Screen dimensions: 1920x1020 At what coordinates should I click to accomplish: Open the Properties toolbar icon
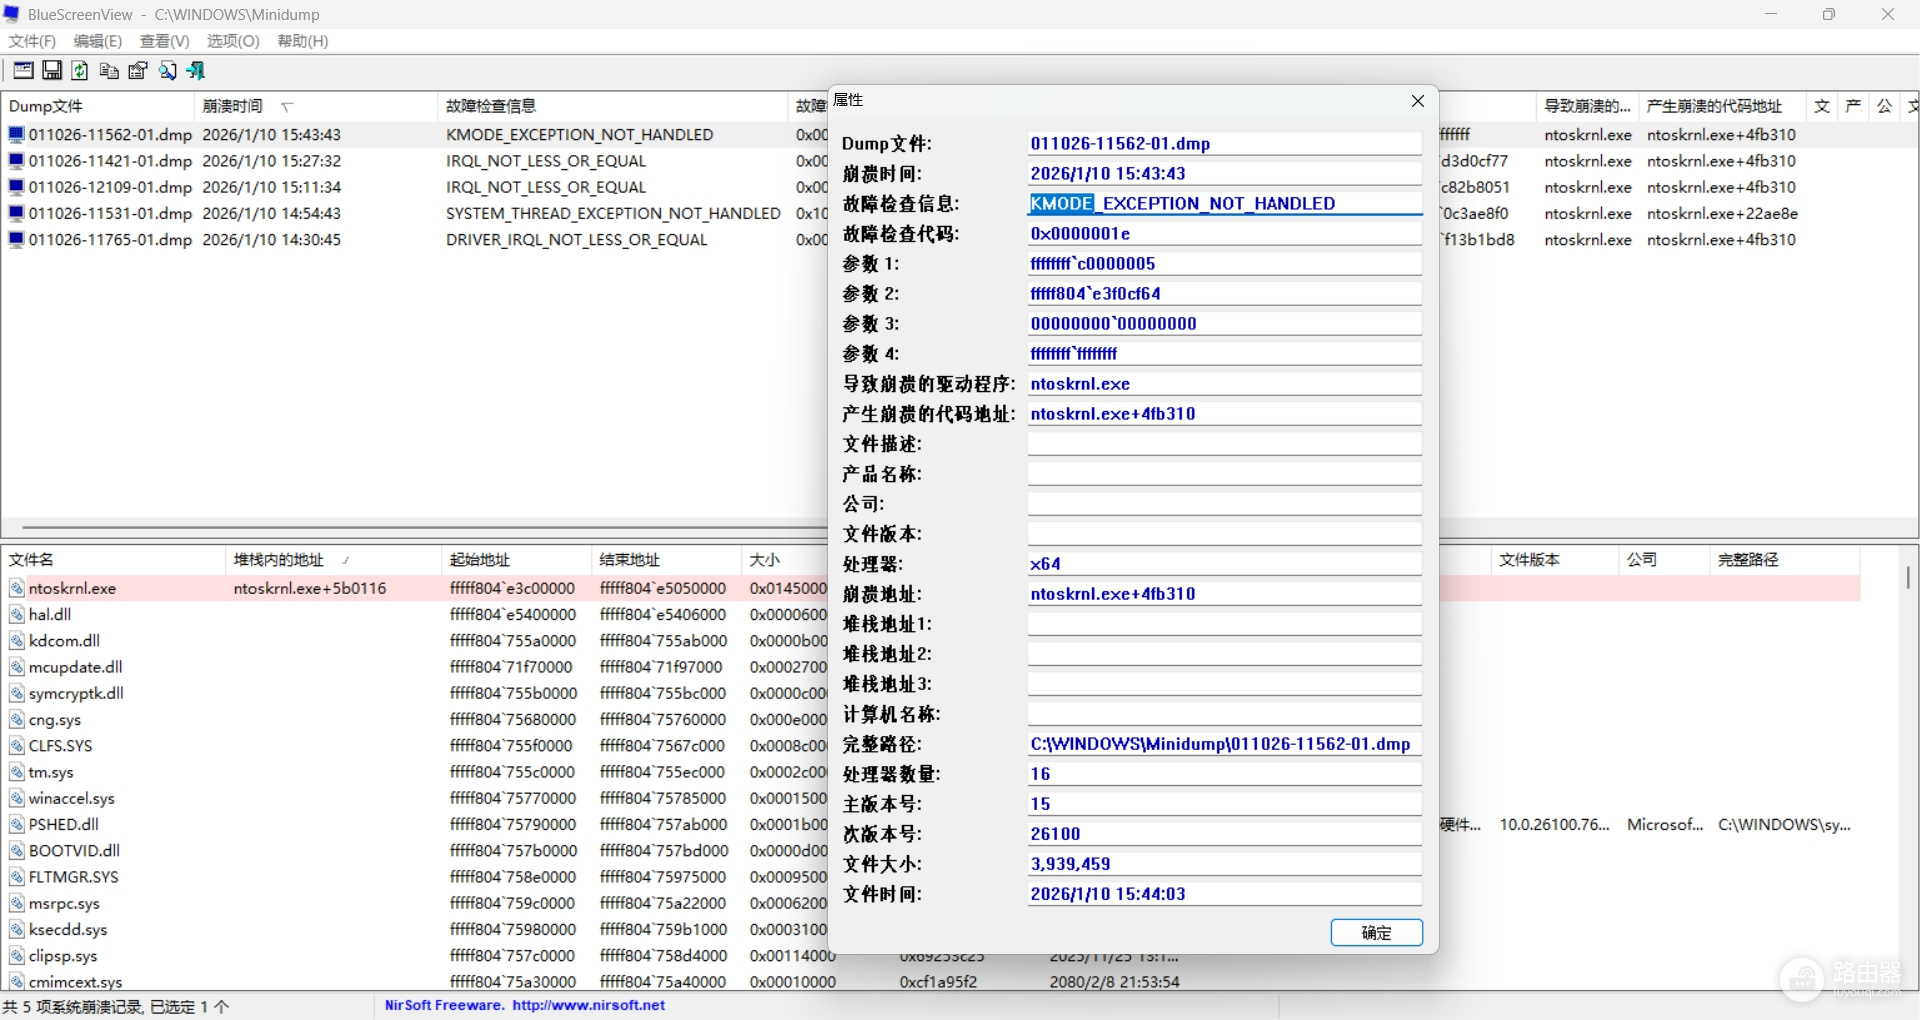138,70
